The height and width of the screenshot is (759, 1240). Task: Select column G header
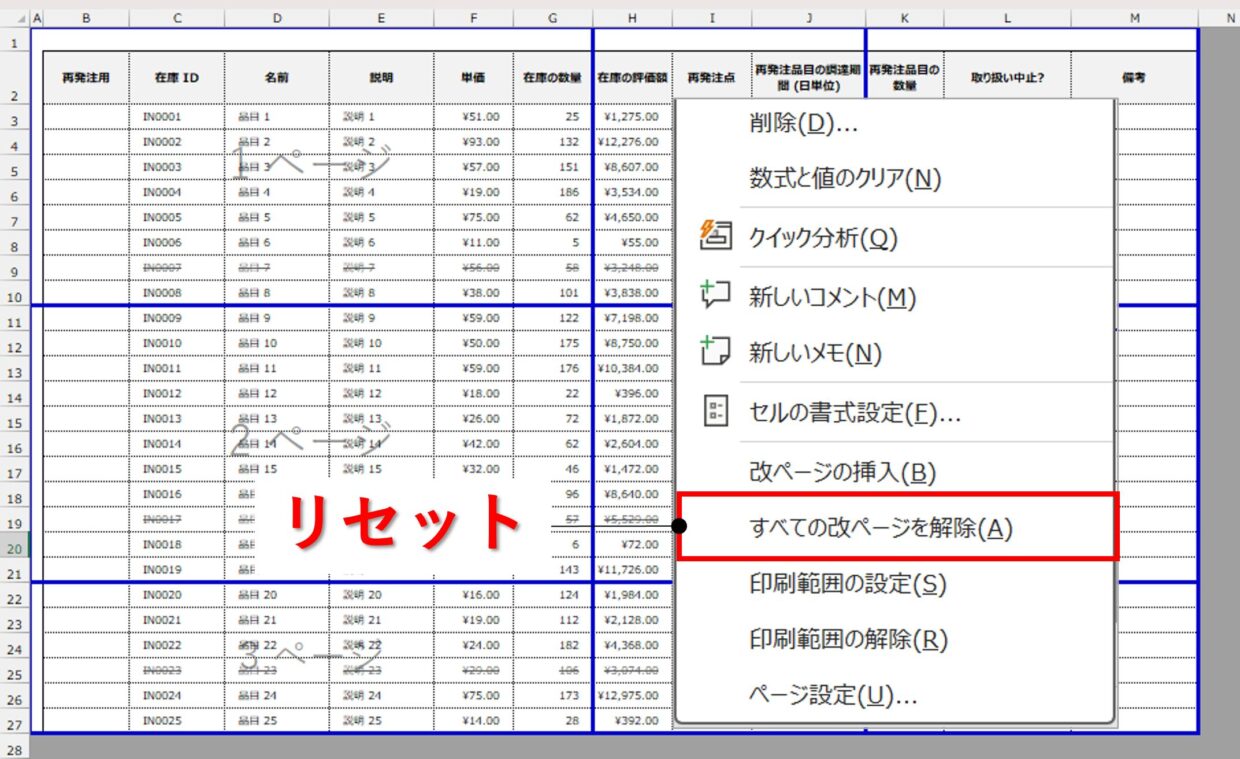[553, 18]
